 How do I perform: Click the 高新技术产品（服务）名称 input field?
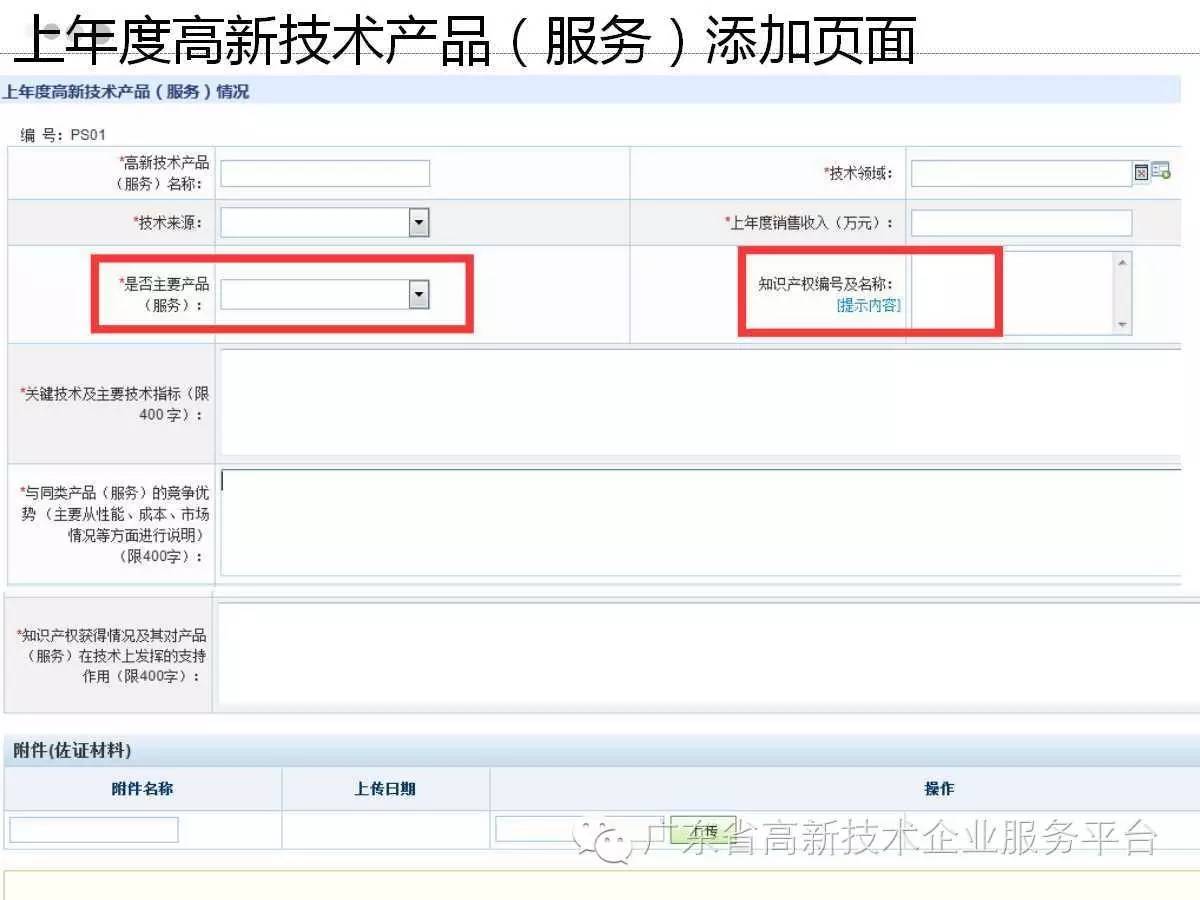(325, 173)
